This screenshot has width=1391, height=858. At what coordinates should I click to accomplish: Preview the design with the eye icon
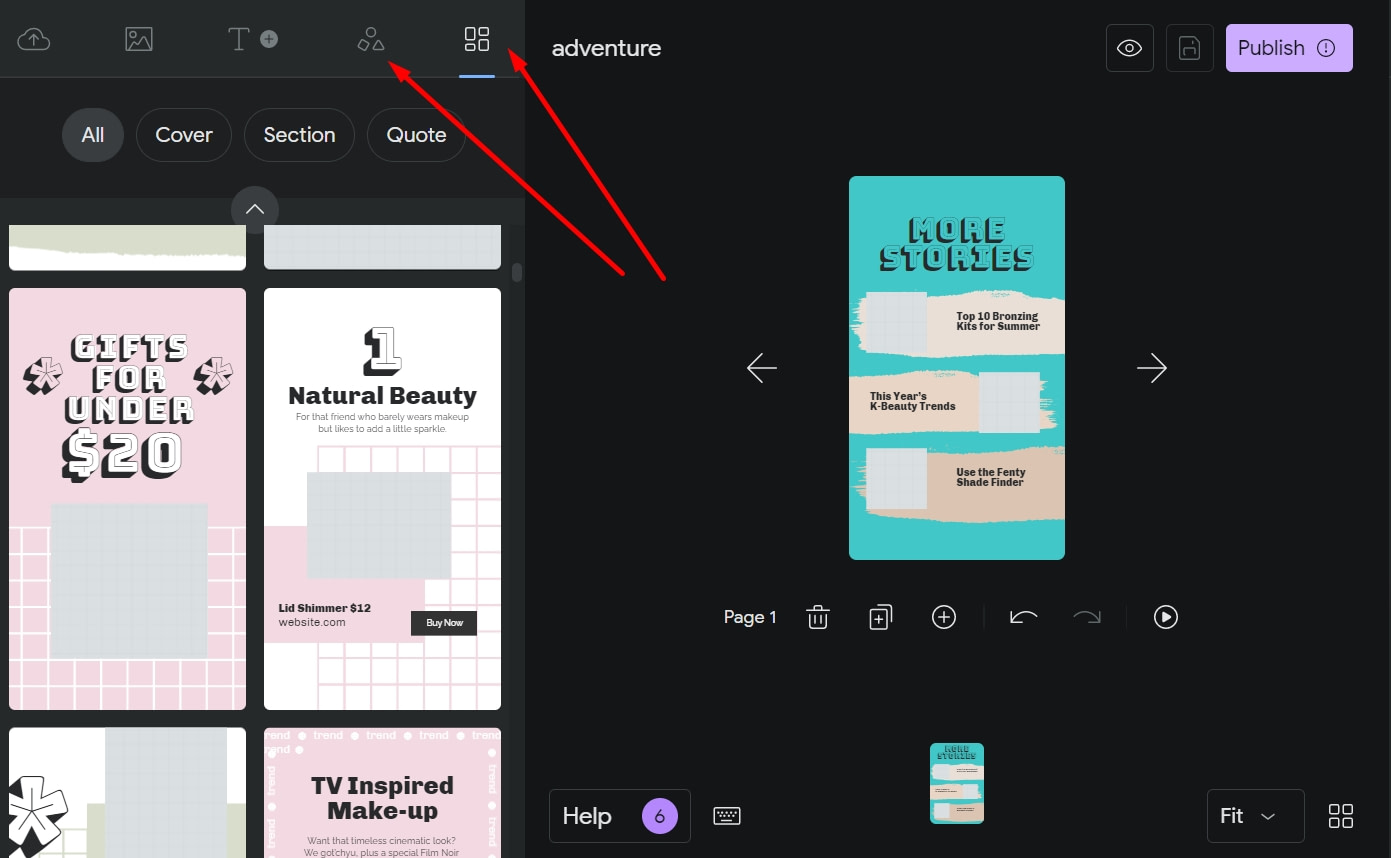[x=1129, y=47]
